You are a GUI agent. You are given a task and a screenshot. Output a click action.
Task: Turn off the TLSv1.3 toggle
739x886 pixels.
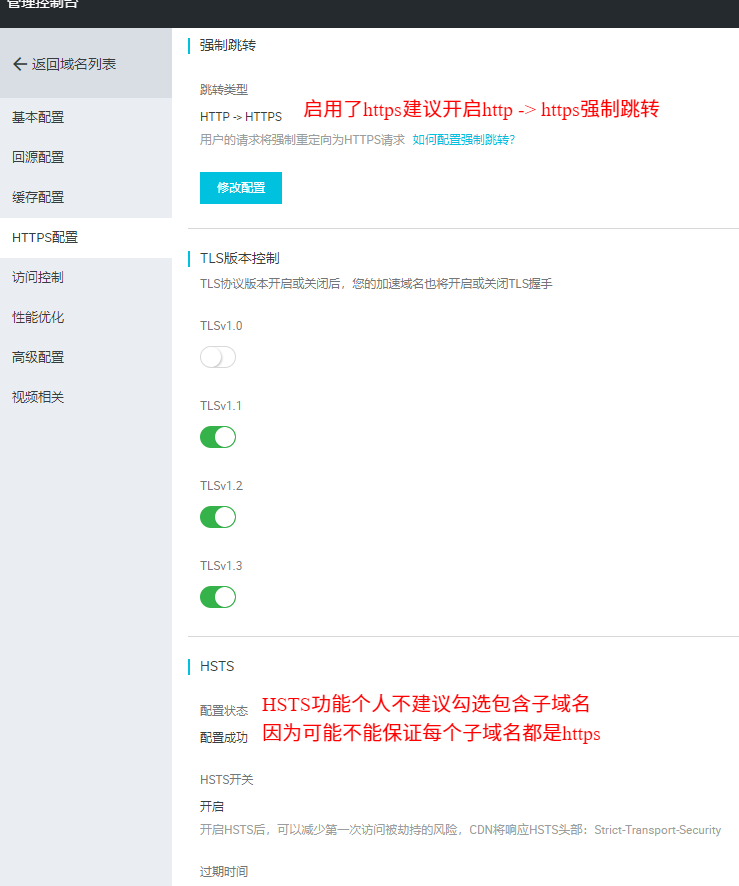pos(218,597)
